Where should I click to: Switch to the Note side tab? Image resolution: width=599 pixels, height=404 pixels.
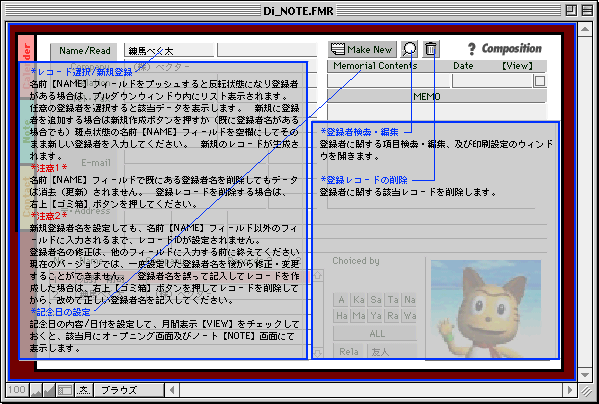tap(26, 131)
